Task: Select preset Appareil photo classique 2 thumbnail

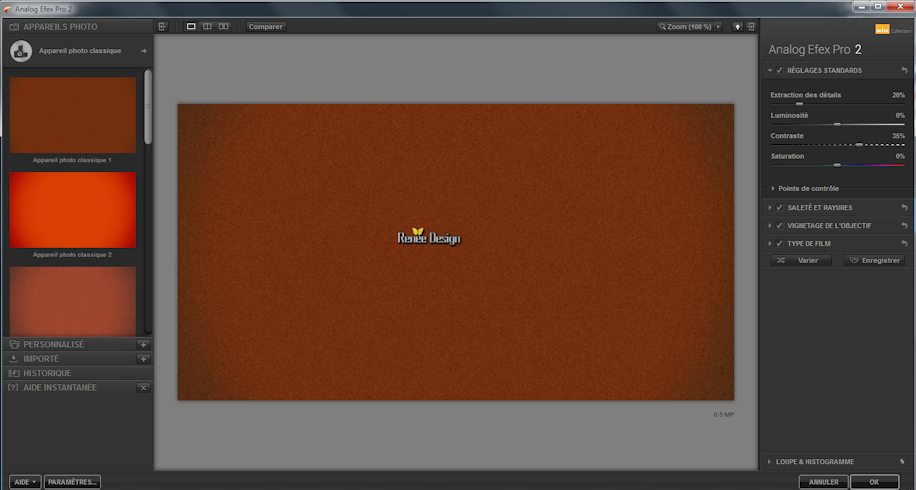Action: [73, 210]
